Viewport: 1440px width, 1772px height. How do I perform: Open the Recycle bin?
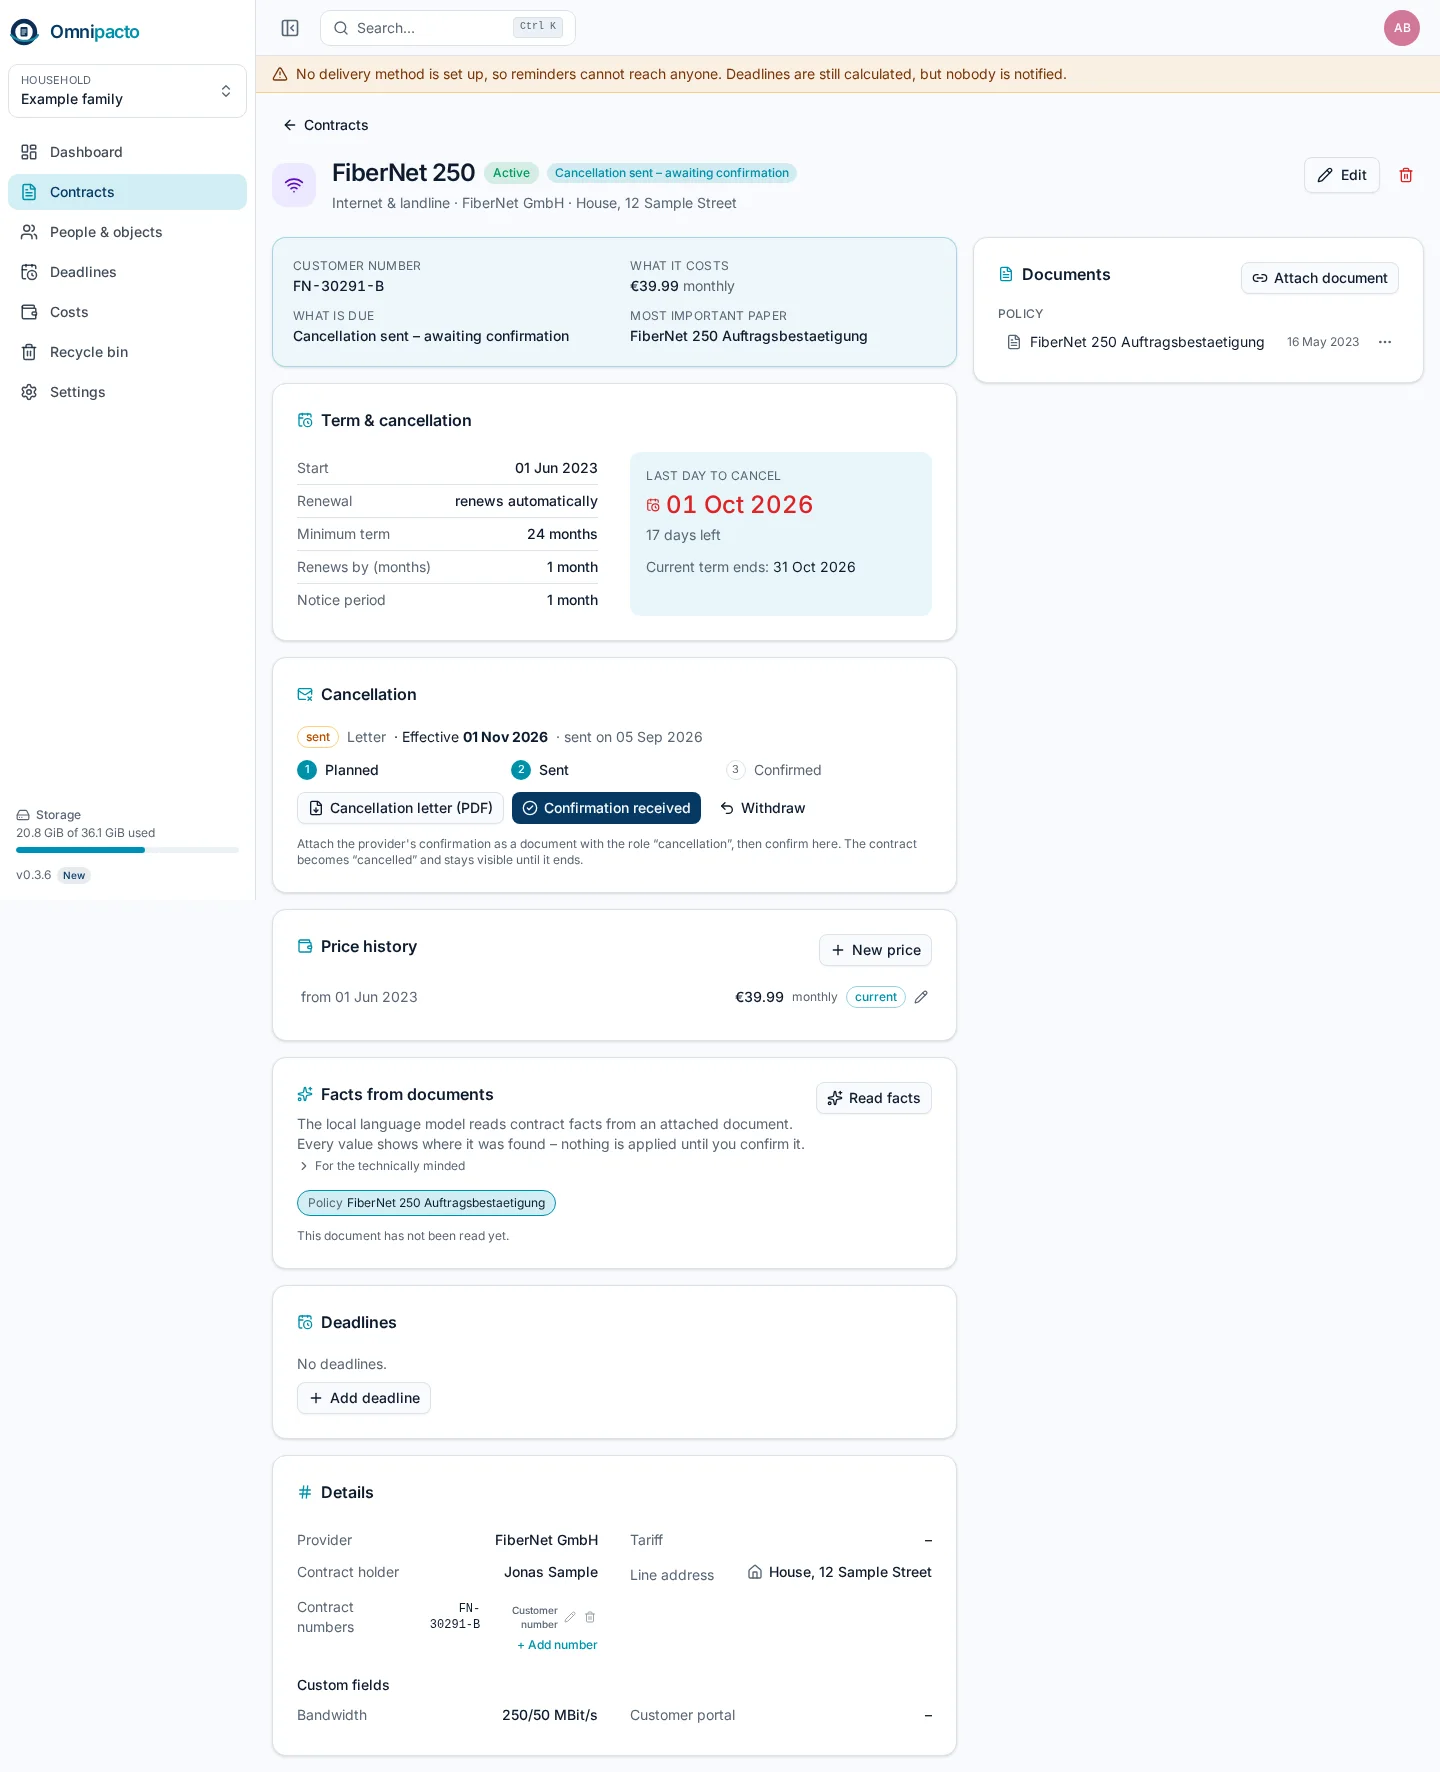(x=127, y=352)
